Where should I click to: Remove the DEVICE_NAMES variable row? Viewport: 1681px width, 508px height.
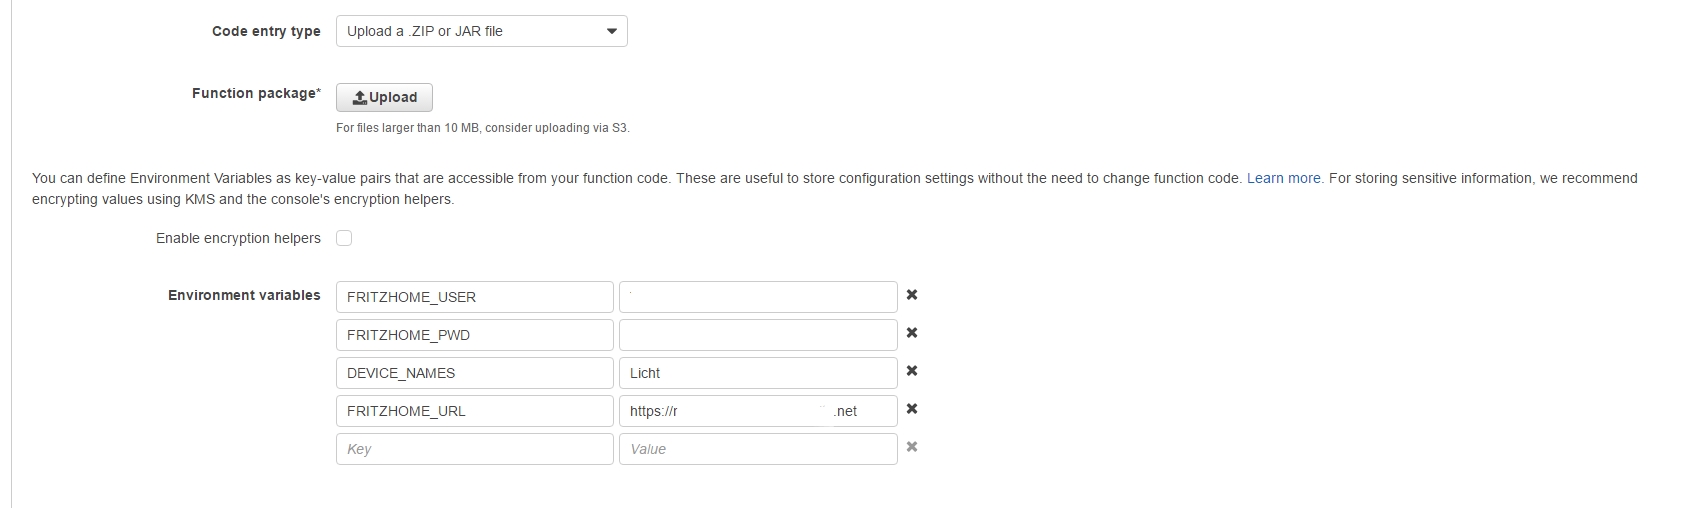point(911,371)
